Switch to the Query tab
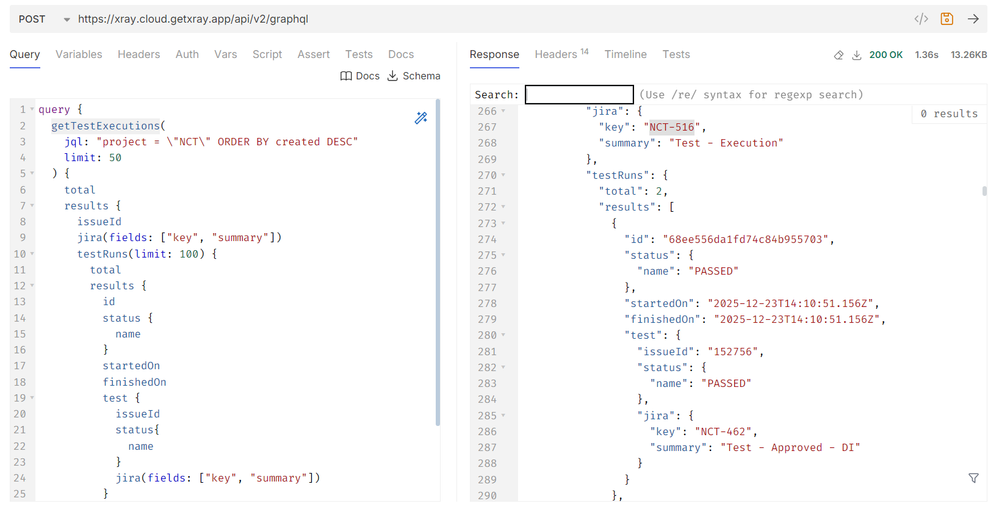Viewport: 999px width, 509px height. coord(24,55)
